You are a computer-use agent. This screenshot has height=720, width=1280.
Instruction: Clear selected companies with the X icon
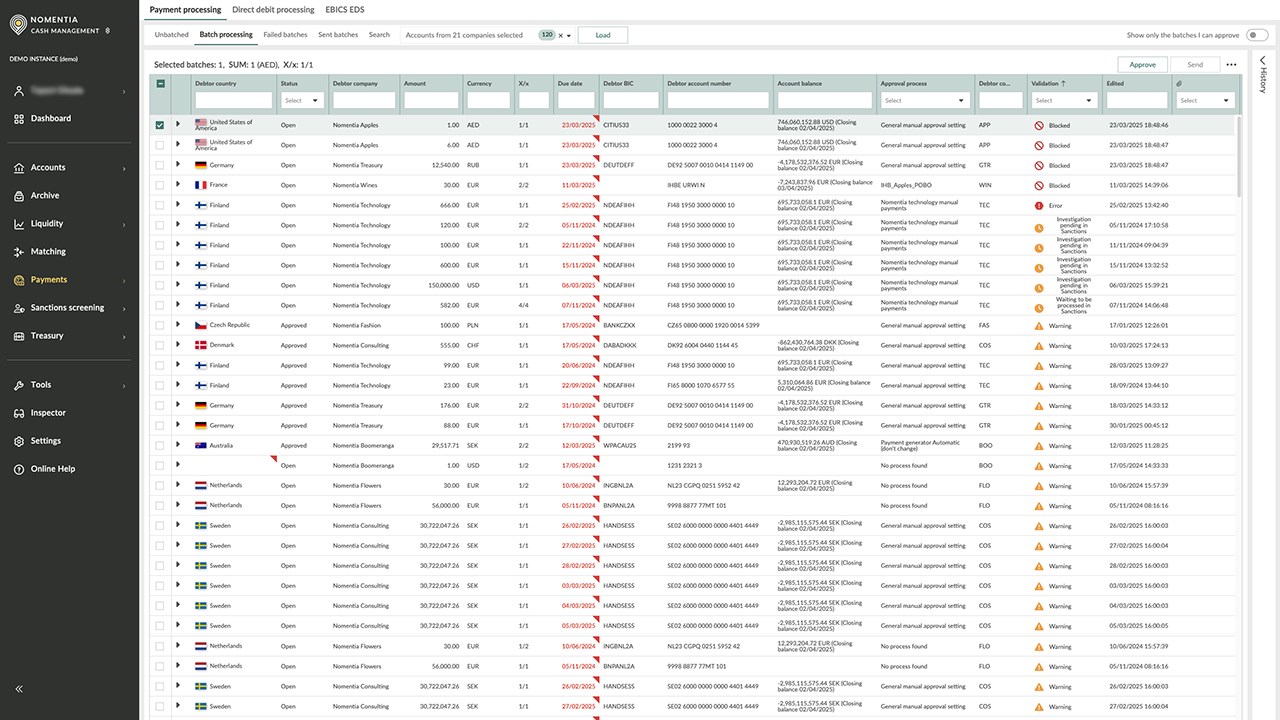click(561, 35)
